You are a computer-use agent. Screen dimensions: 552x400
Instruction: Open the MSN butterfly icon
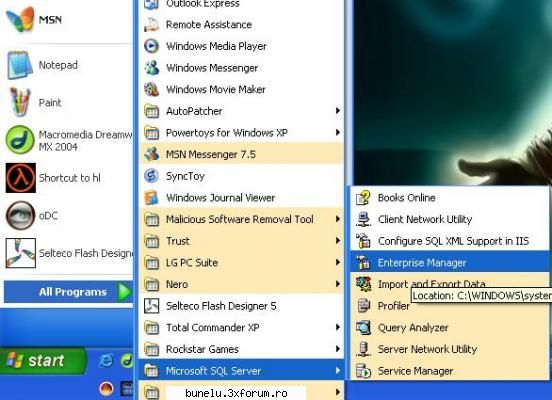(x=20, y=19)
